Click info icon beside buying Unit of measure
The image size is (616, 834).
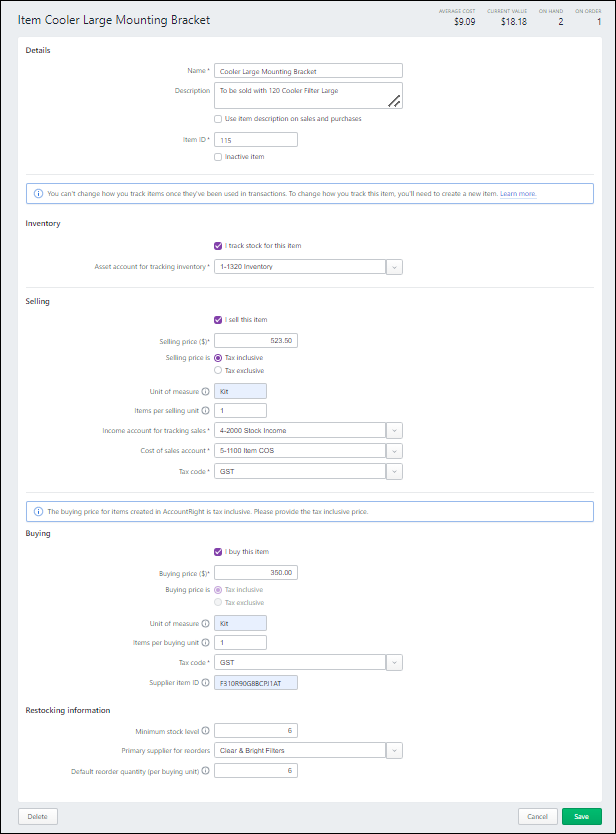(206, 622)
